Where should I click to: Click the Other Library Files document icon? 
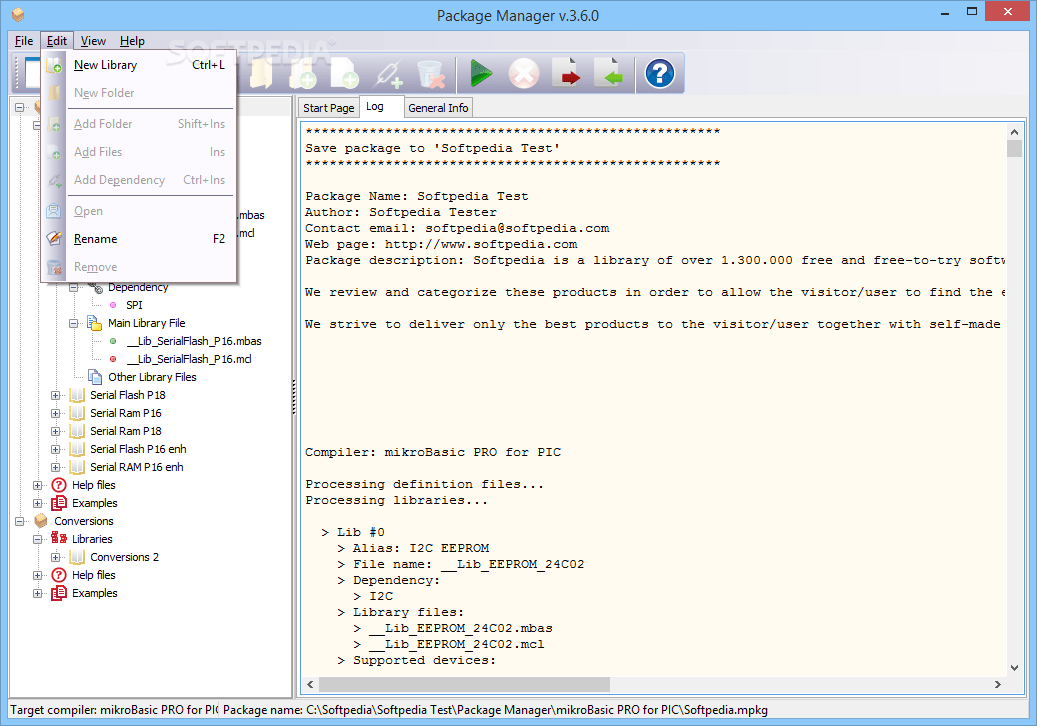95,377
